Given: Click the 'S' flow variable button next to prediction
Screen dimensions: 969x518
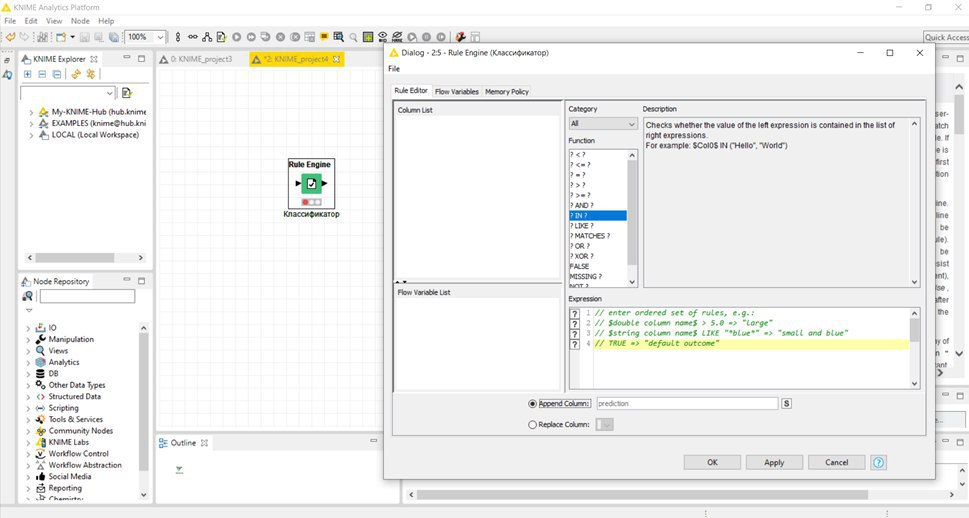Looking at the screenshot, I should (786, 404).
